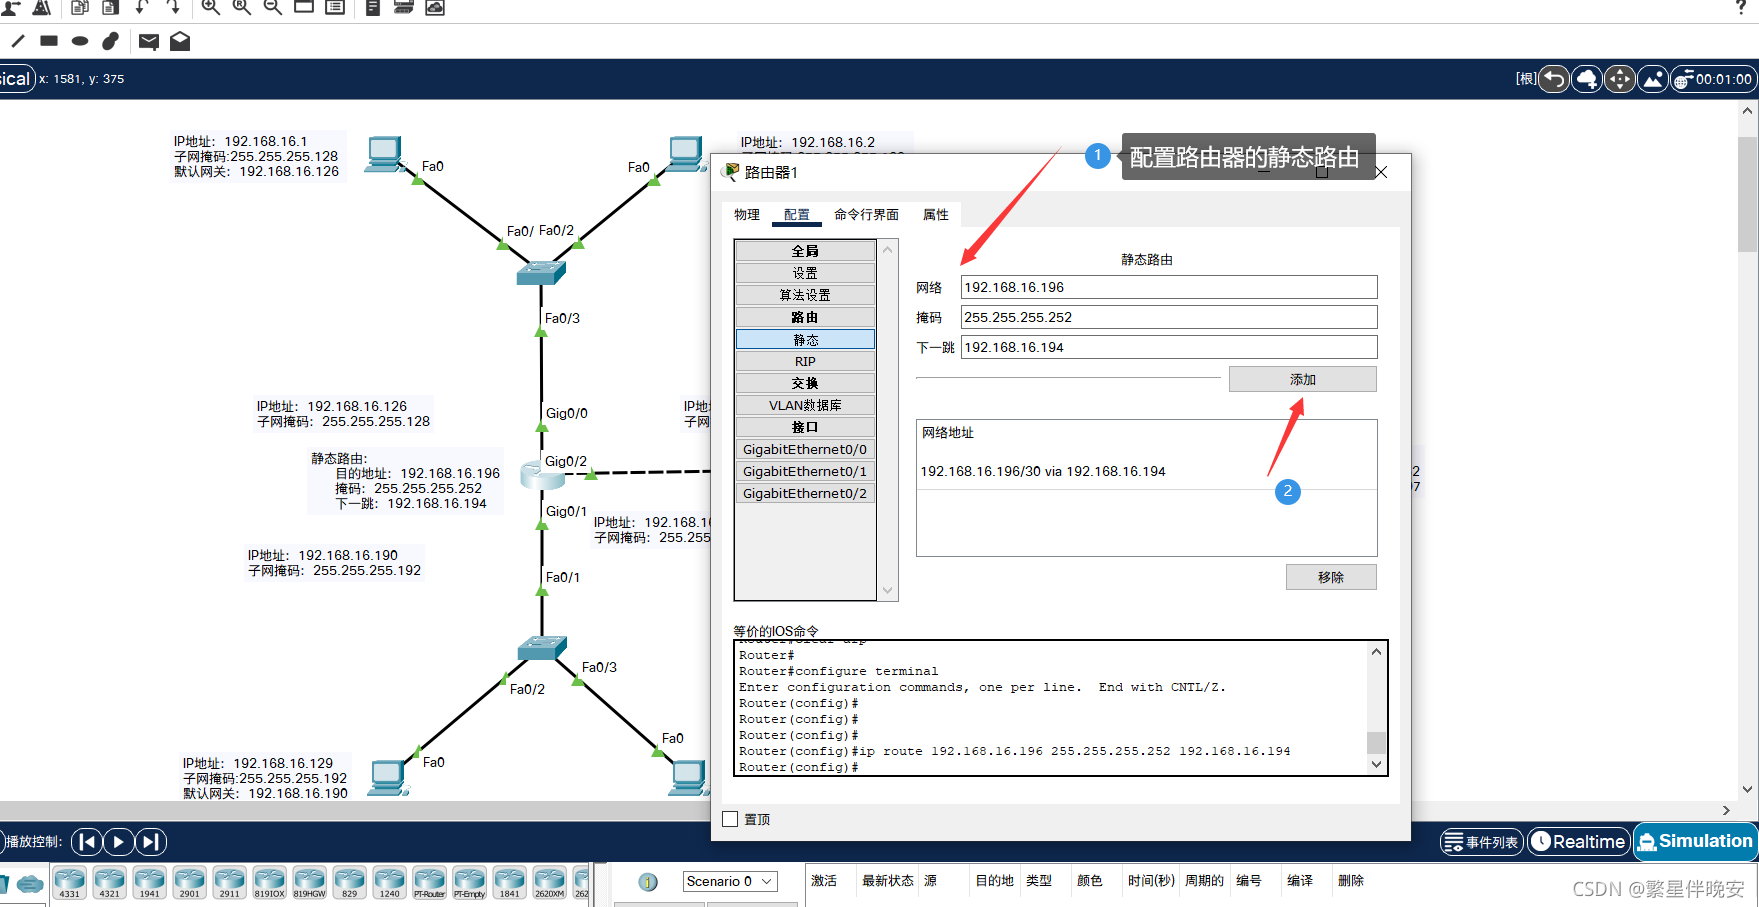Click the 2911 router device icon
This screenshot has height=907, width=1759.
click(229, 882)
